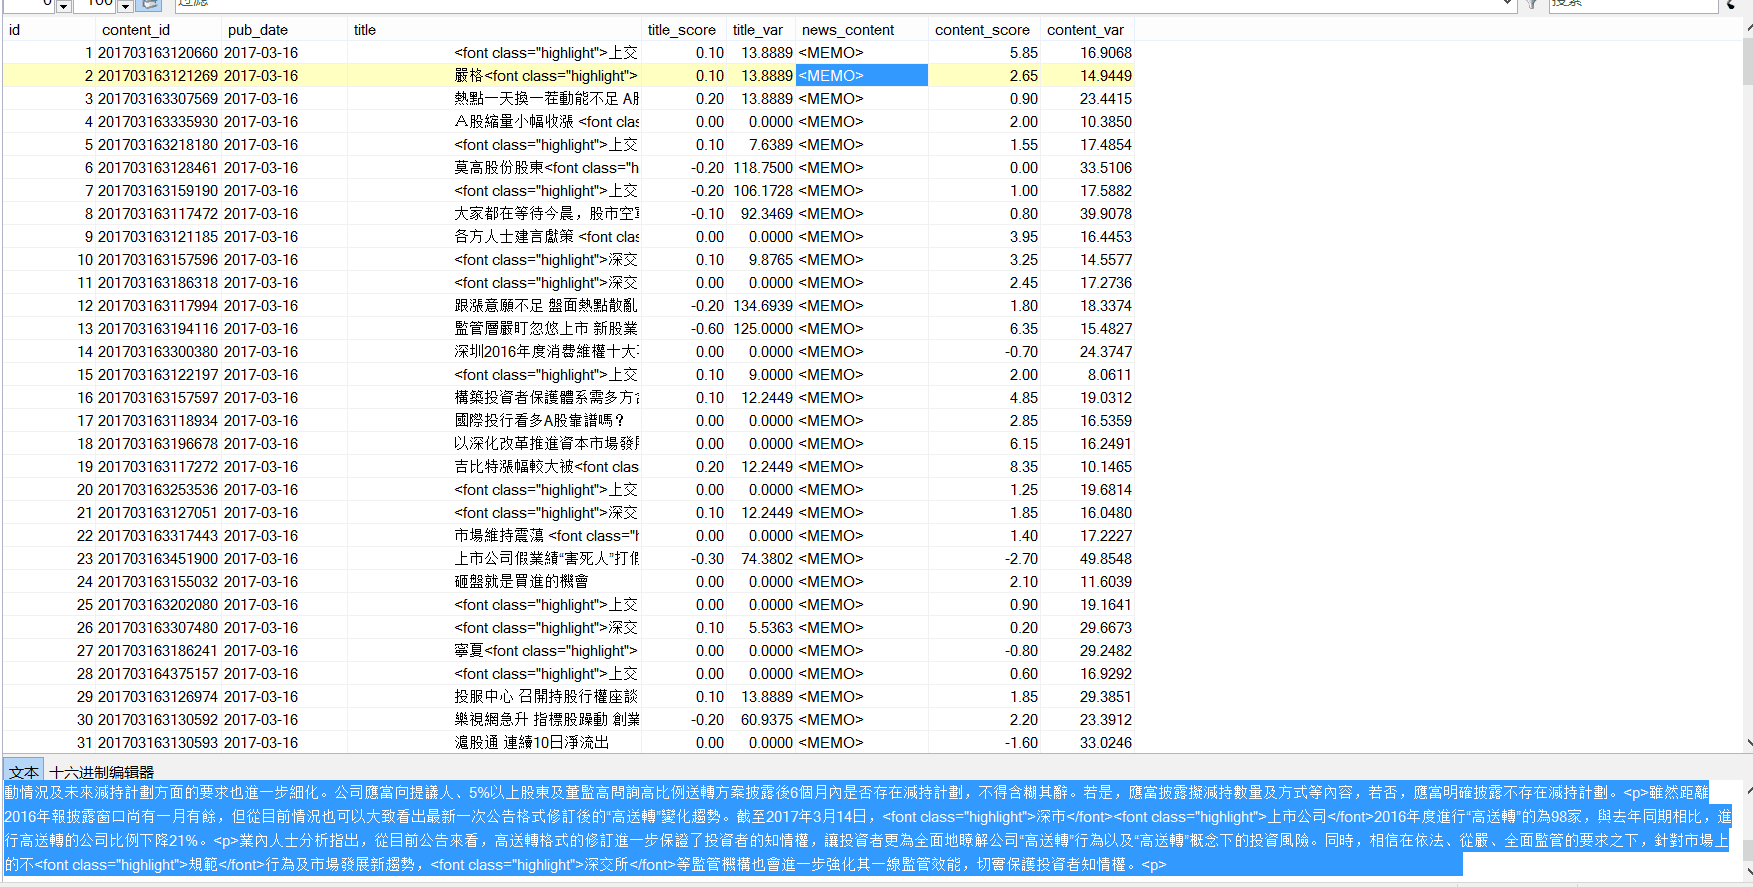The image size is (1753, 887).
Task: Click the print icon beside the 100 field
Action: [x=151, y=4]
